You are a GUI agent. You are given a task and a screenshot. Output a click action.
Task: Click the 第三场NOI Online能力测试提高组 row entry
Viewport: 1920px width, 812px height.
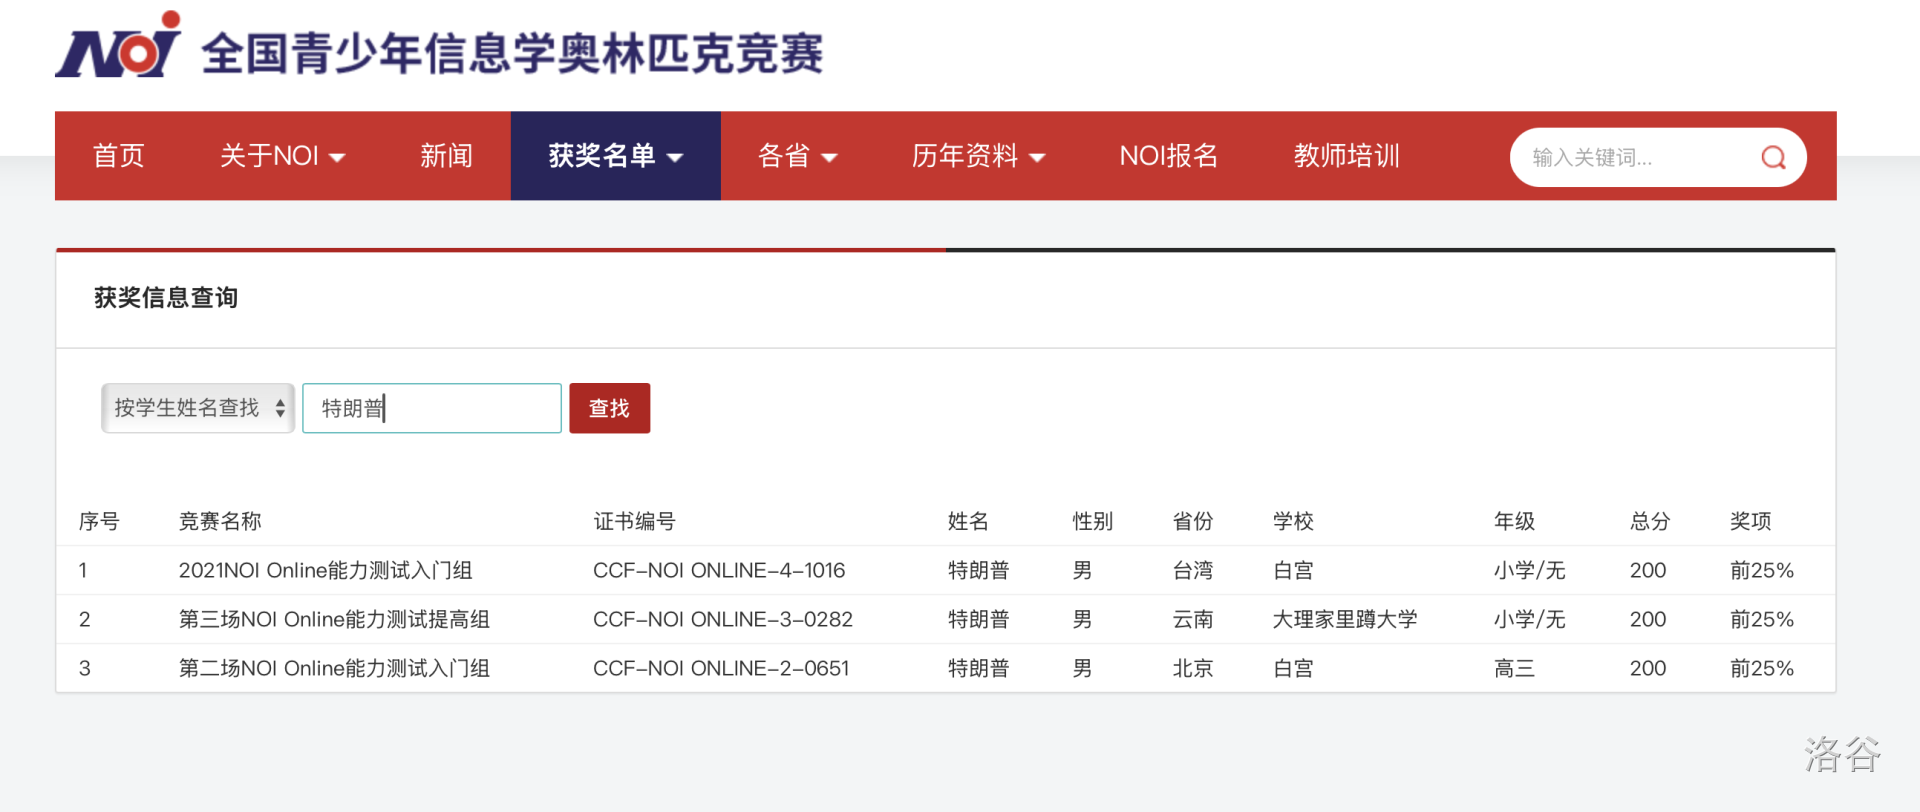[334, 619]
